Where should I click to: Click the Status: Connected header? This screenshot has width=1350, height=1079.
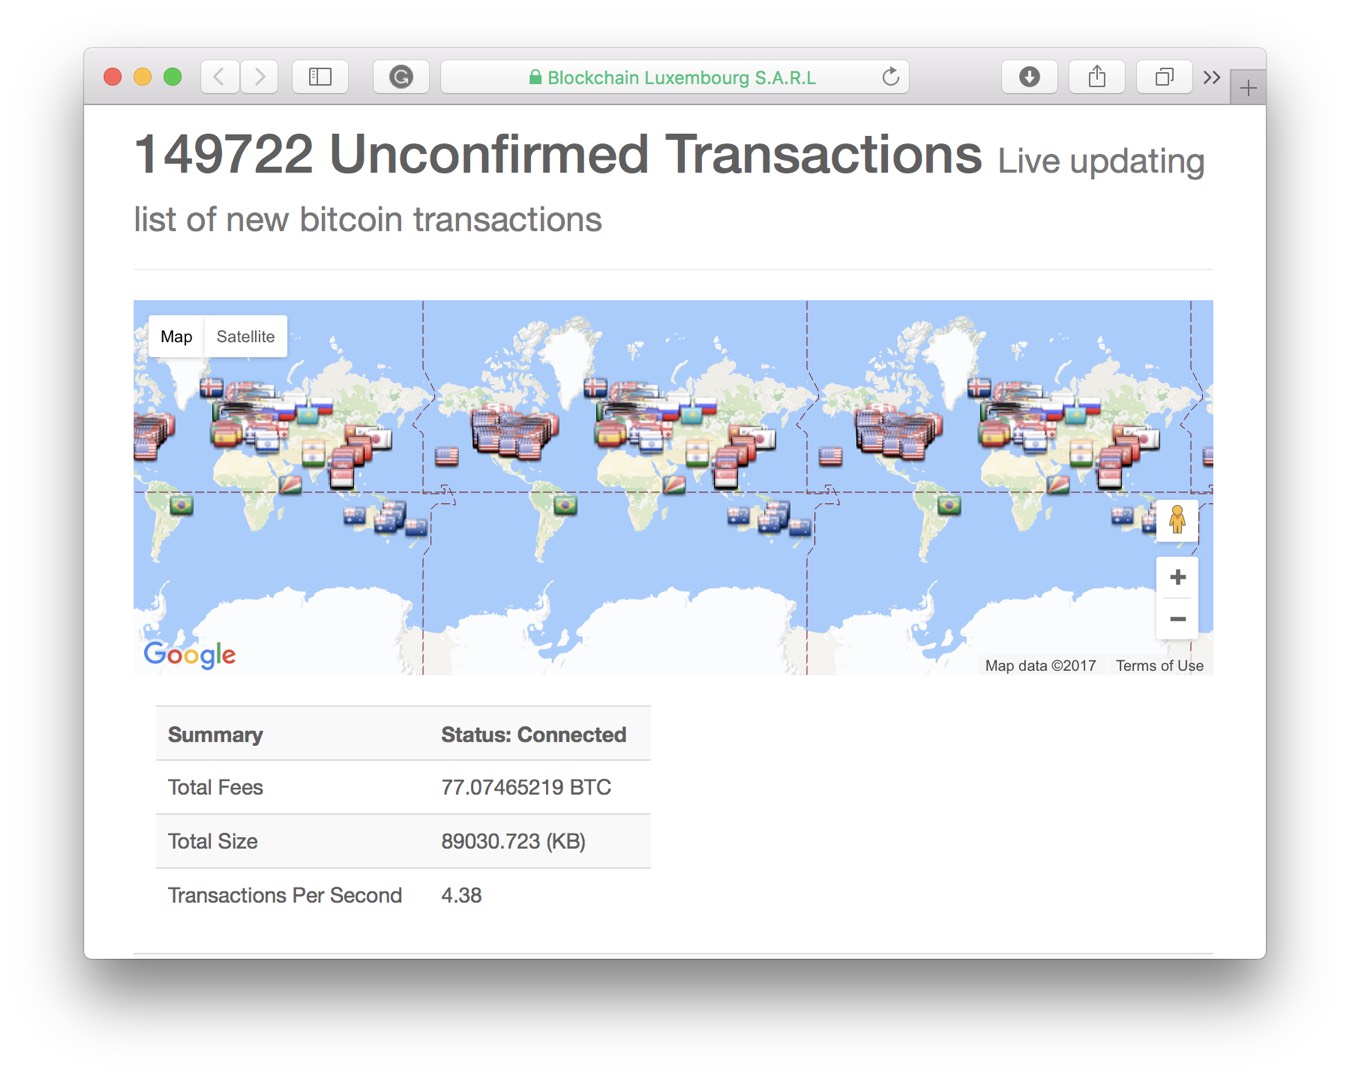pos(534,735)
